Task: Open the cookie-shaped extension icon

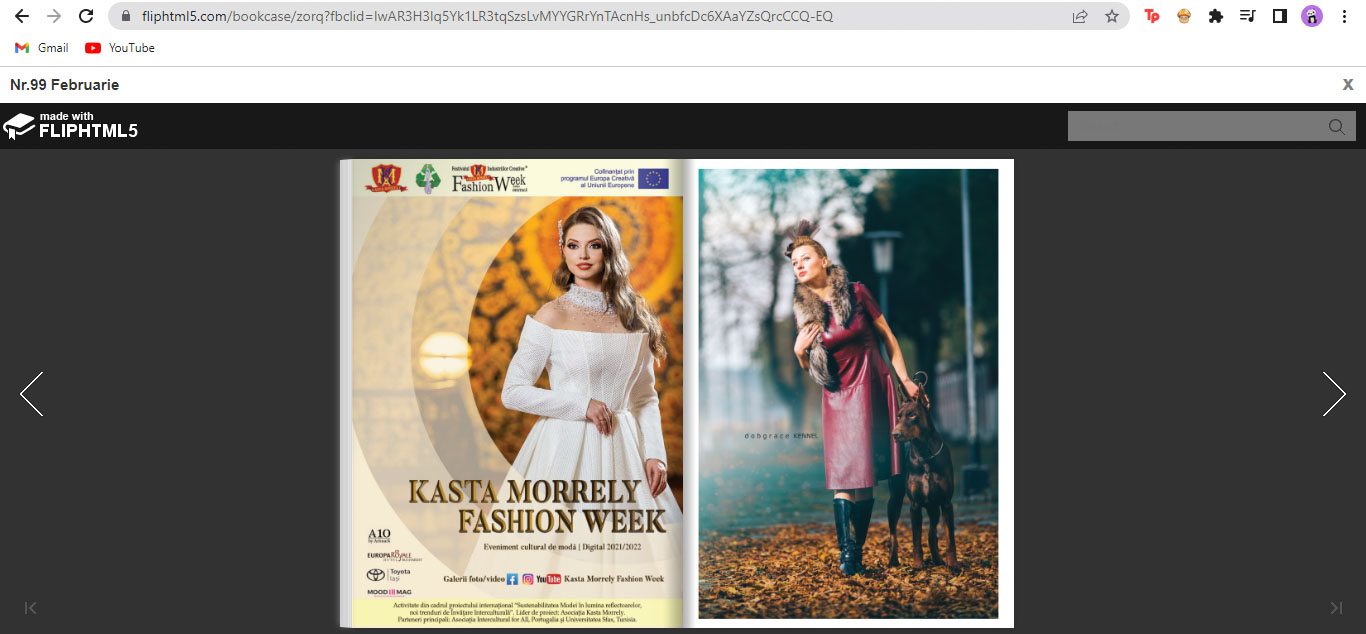Action: click(1184, 16)
